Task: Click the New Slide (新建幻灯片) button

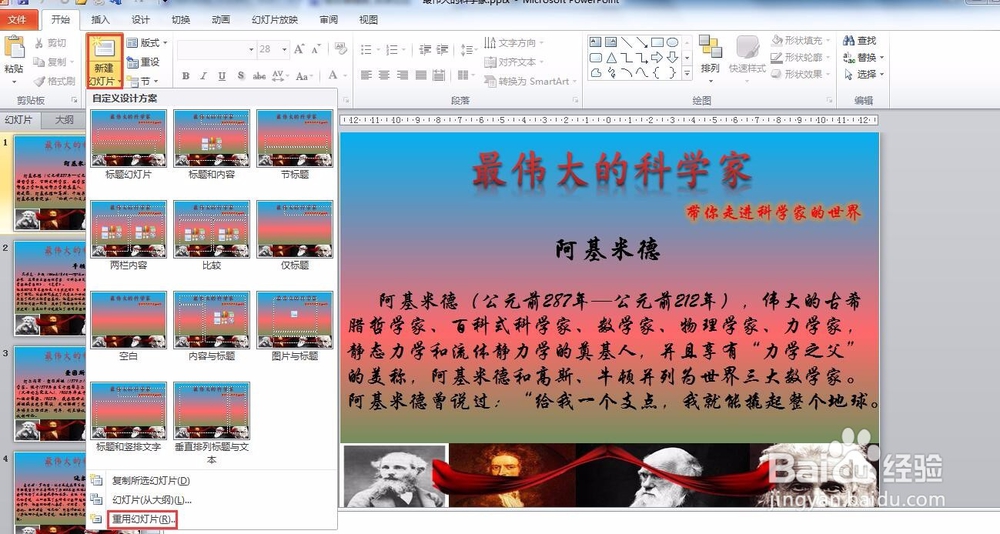Action: 104,61
